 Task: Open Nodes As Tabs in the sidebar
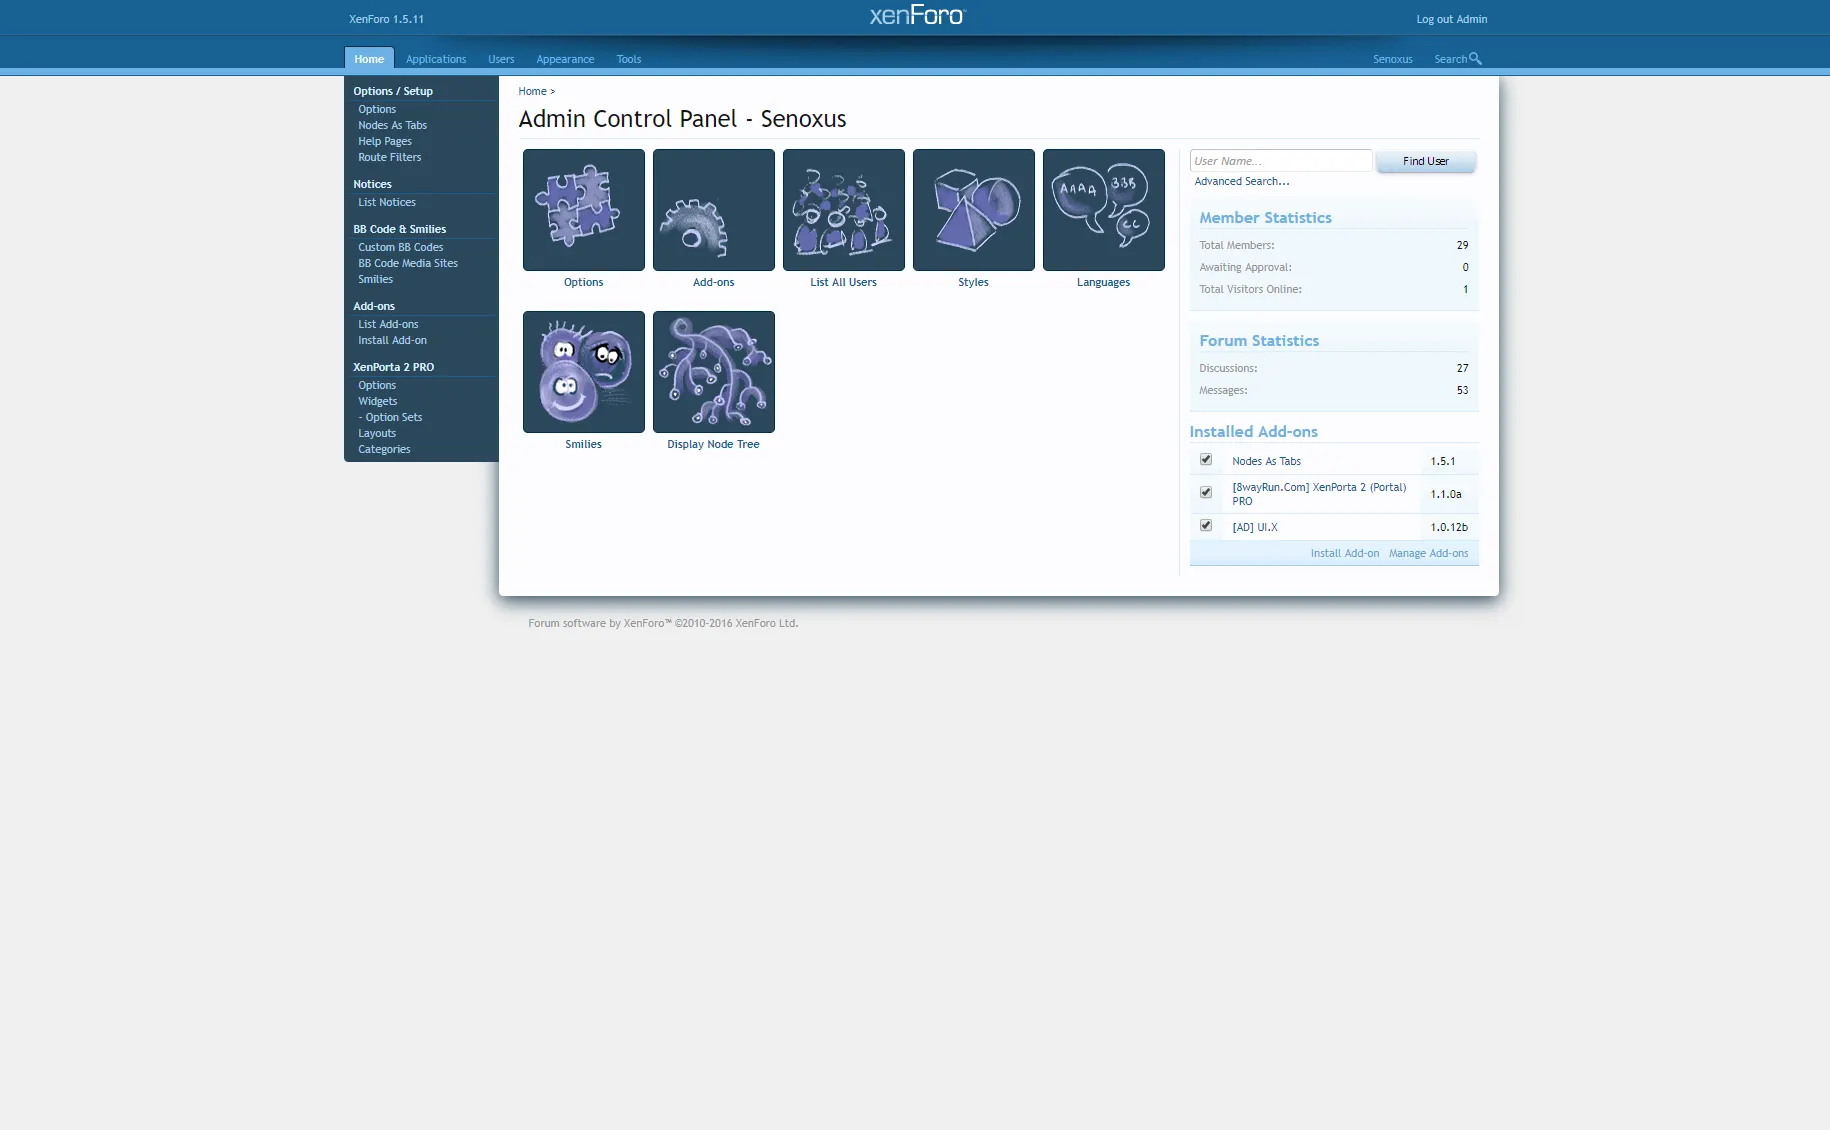click(393, 126)
